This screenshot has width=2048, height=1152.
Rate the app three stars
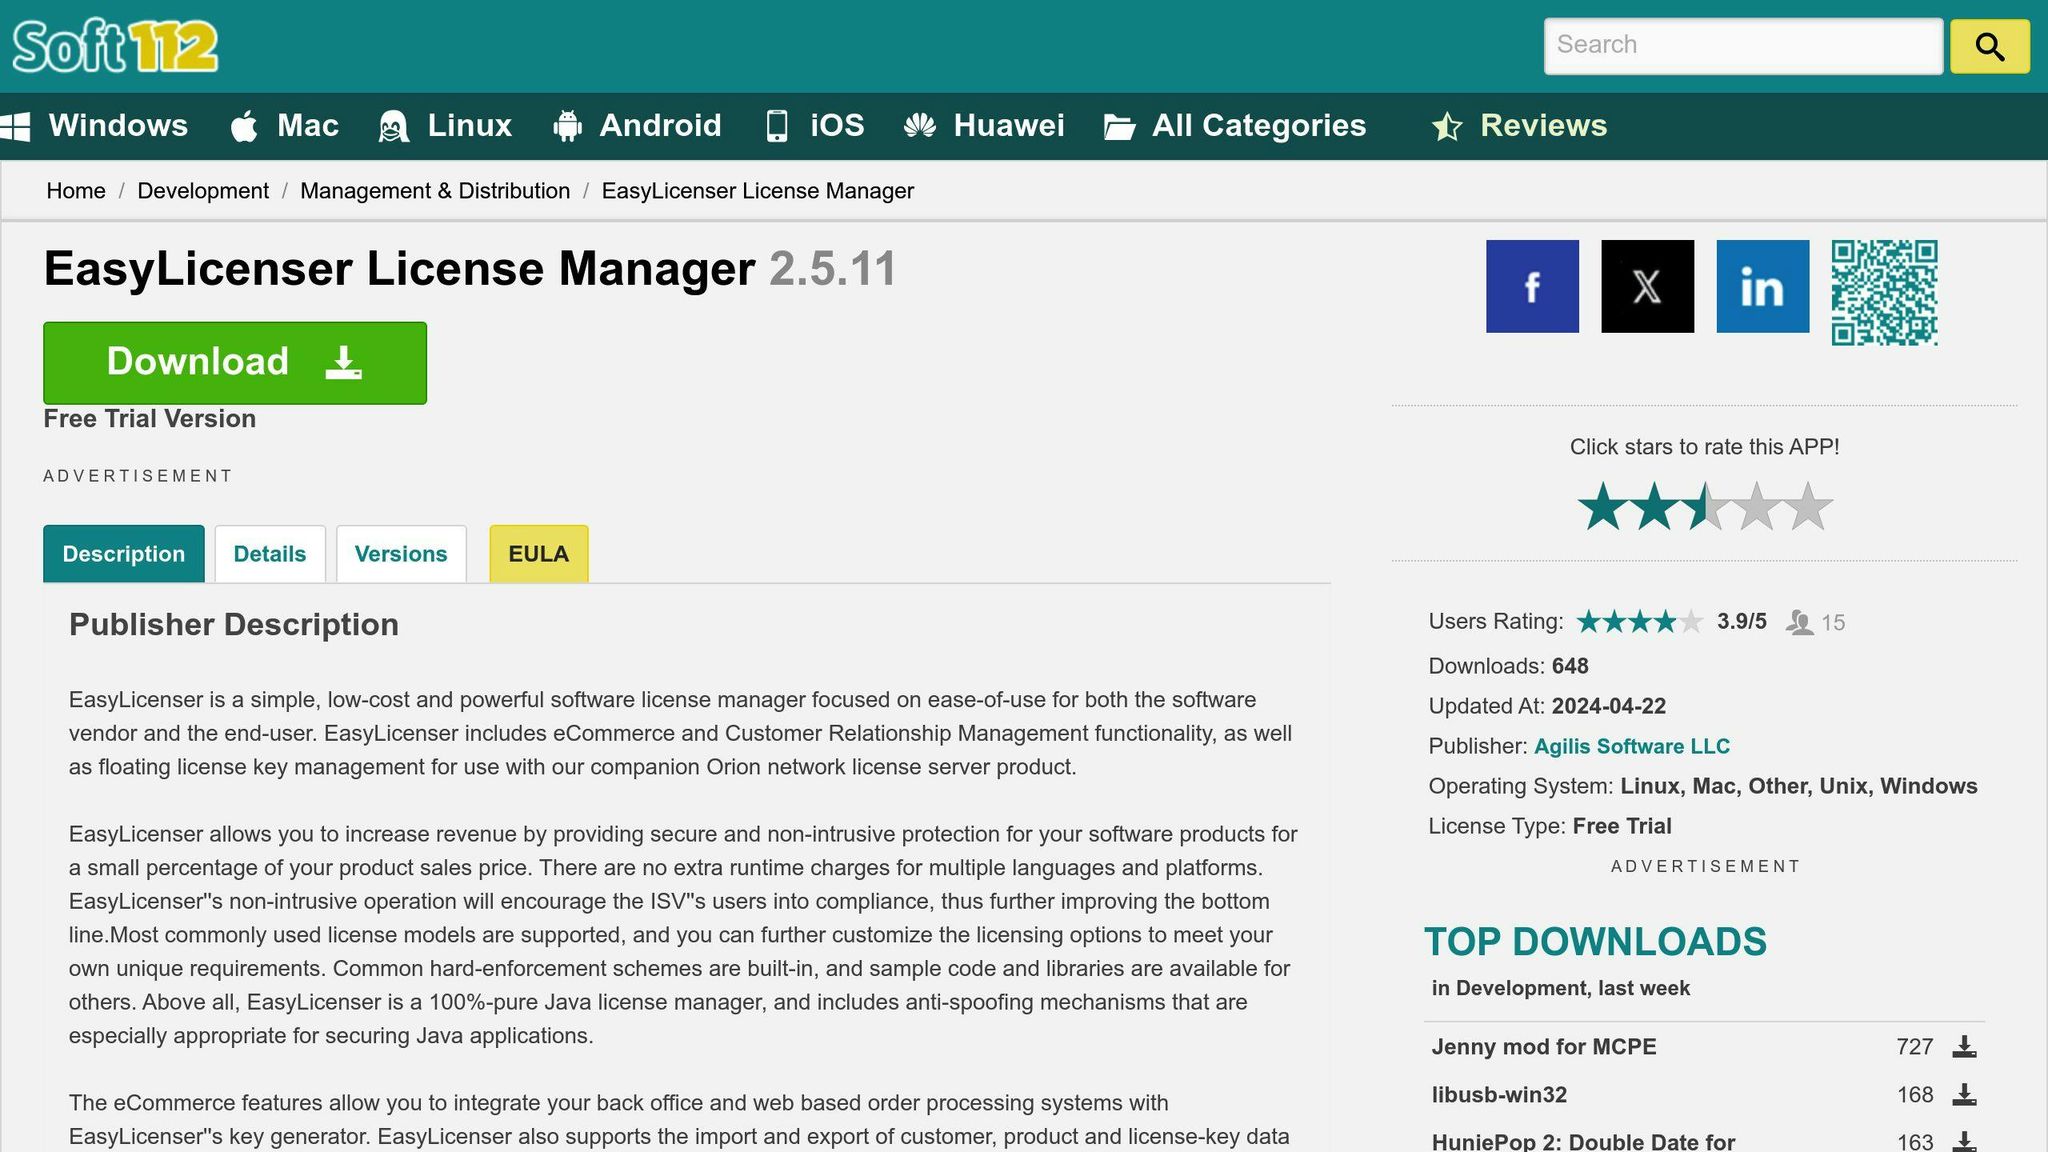pos(1705,507)
